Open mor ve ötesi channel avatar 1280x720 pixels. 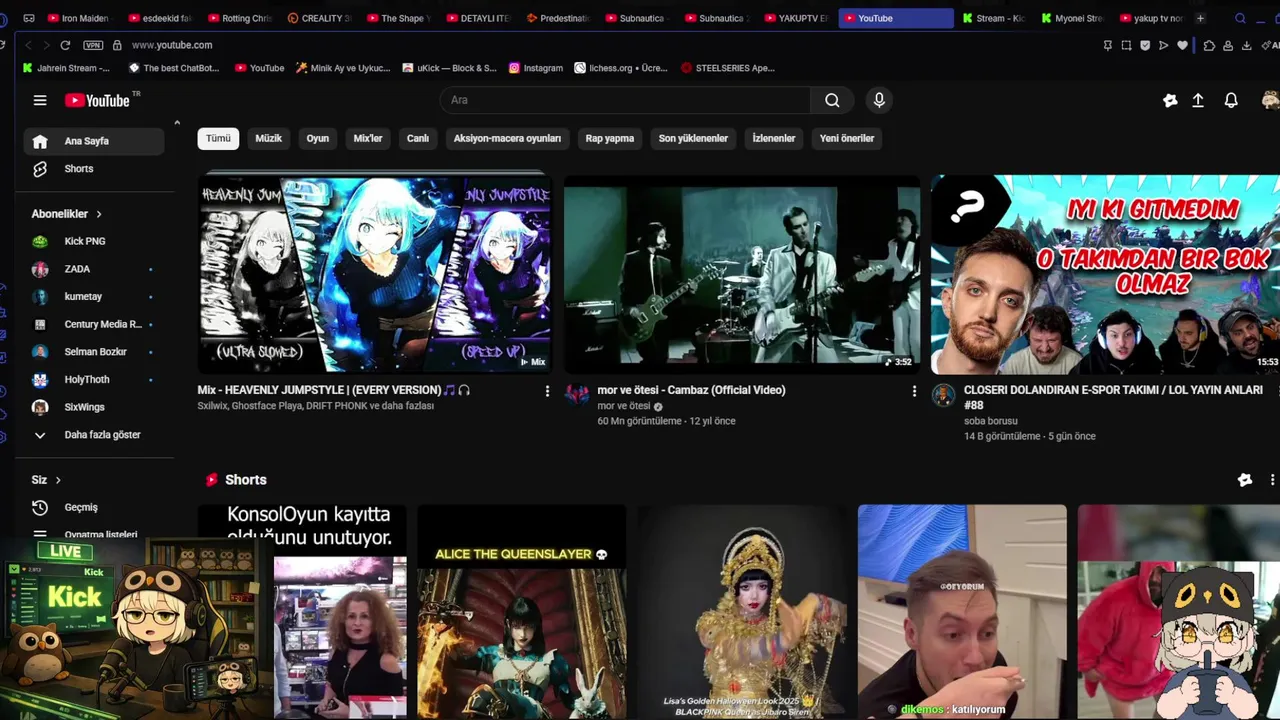tap(577, 395)
